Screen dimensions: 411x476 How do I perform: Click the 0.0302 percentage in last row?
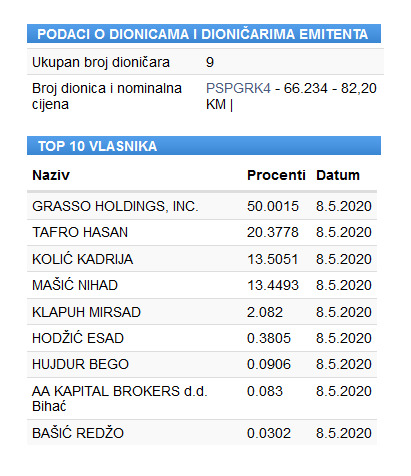pos(269,433)
